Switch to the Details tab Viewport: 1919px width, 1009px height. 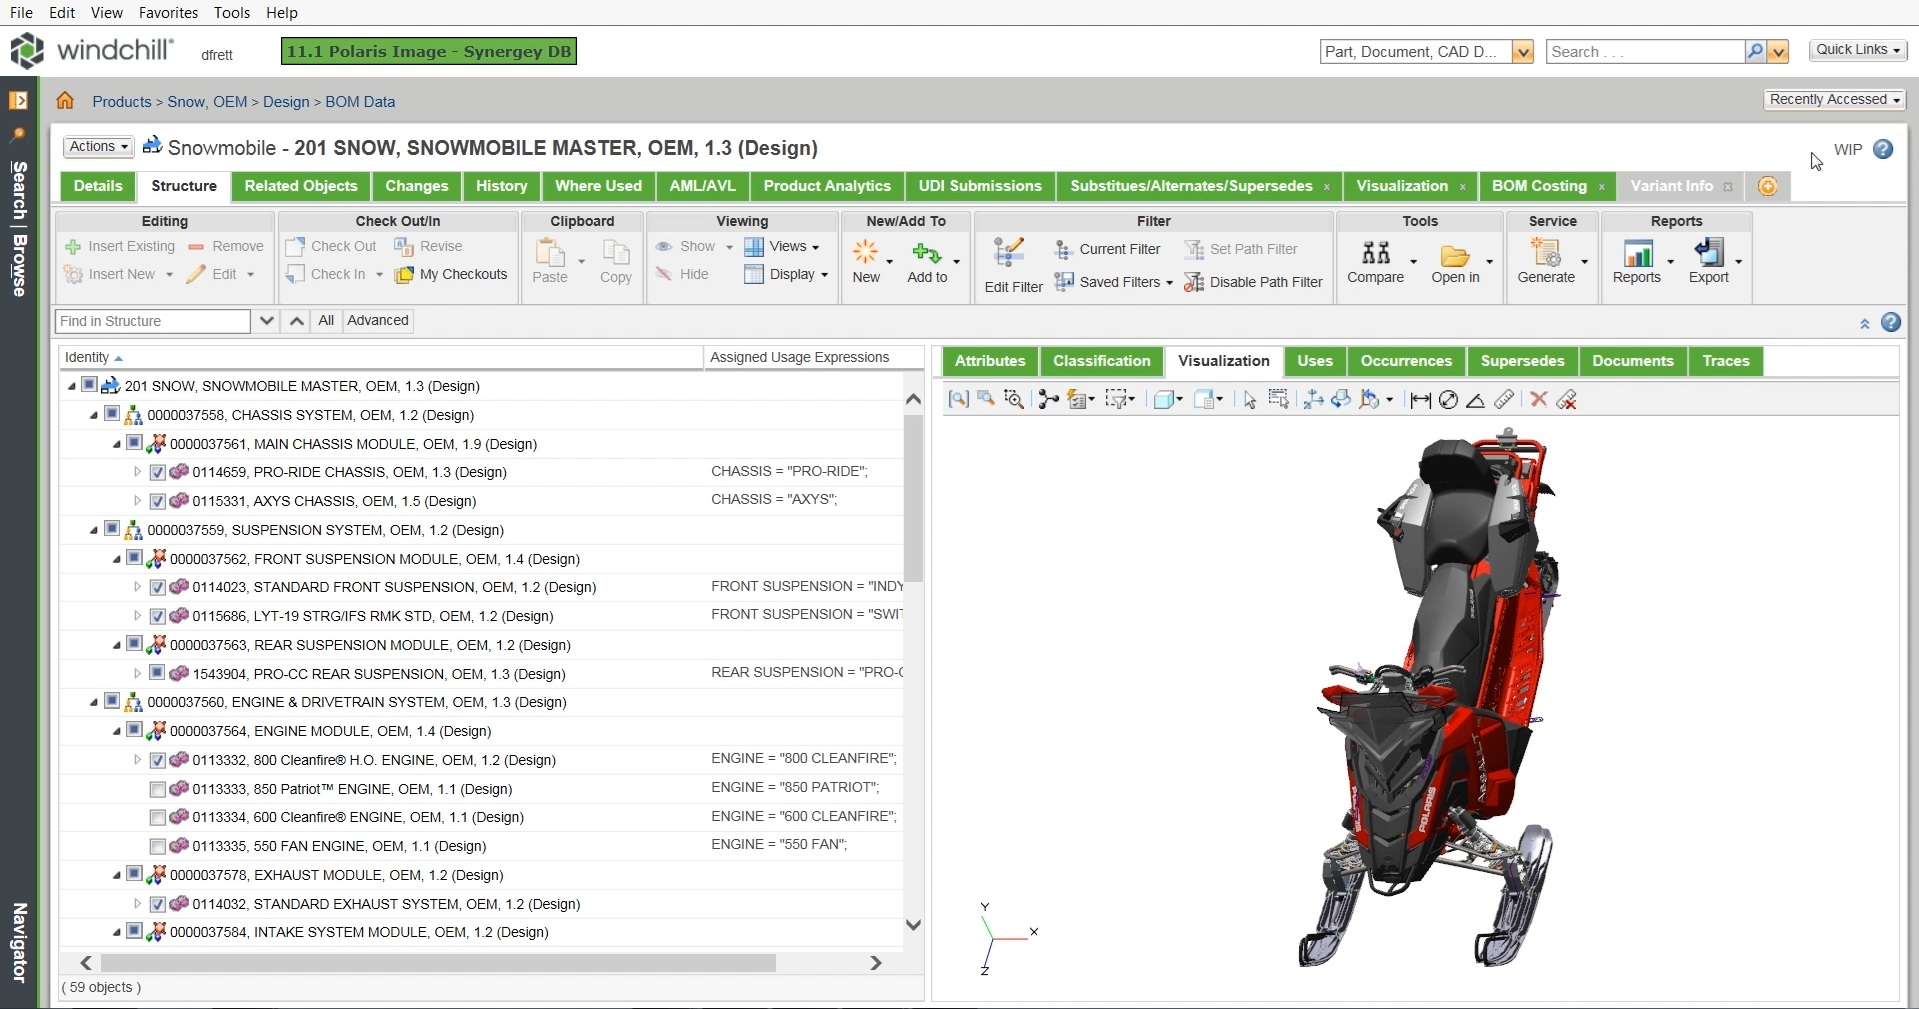coord(98,186)
